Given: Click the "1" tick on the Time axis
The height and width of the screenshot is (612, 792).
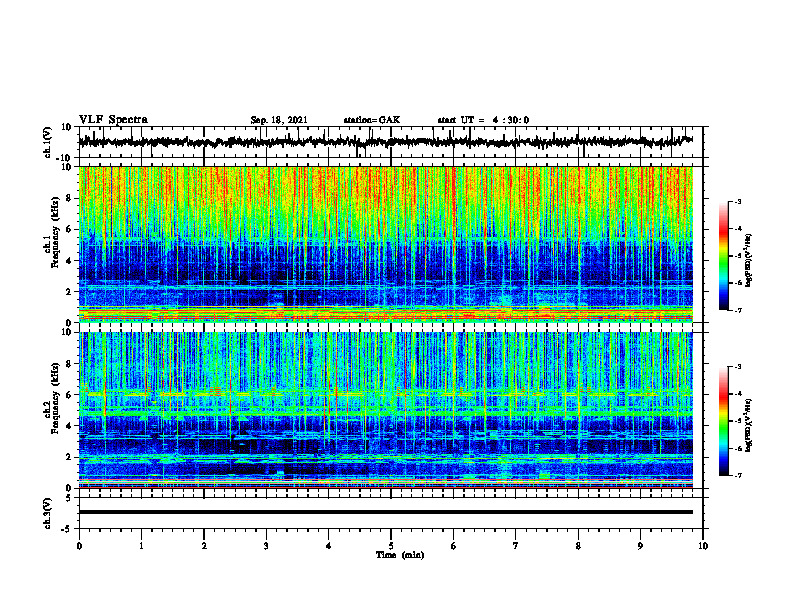Looking at the screenshot, I should [x=141, y=546].
